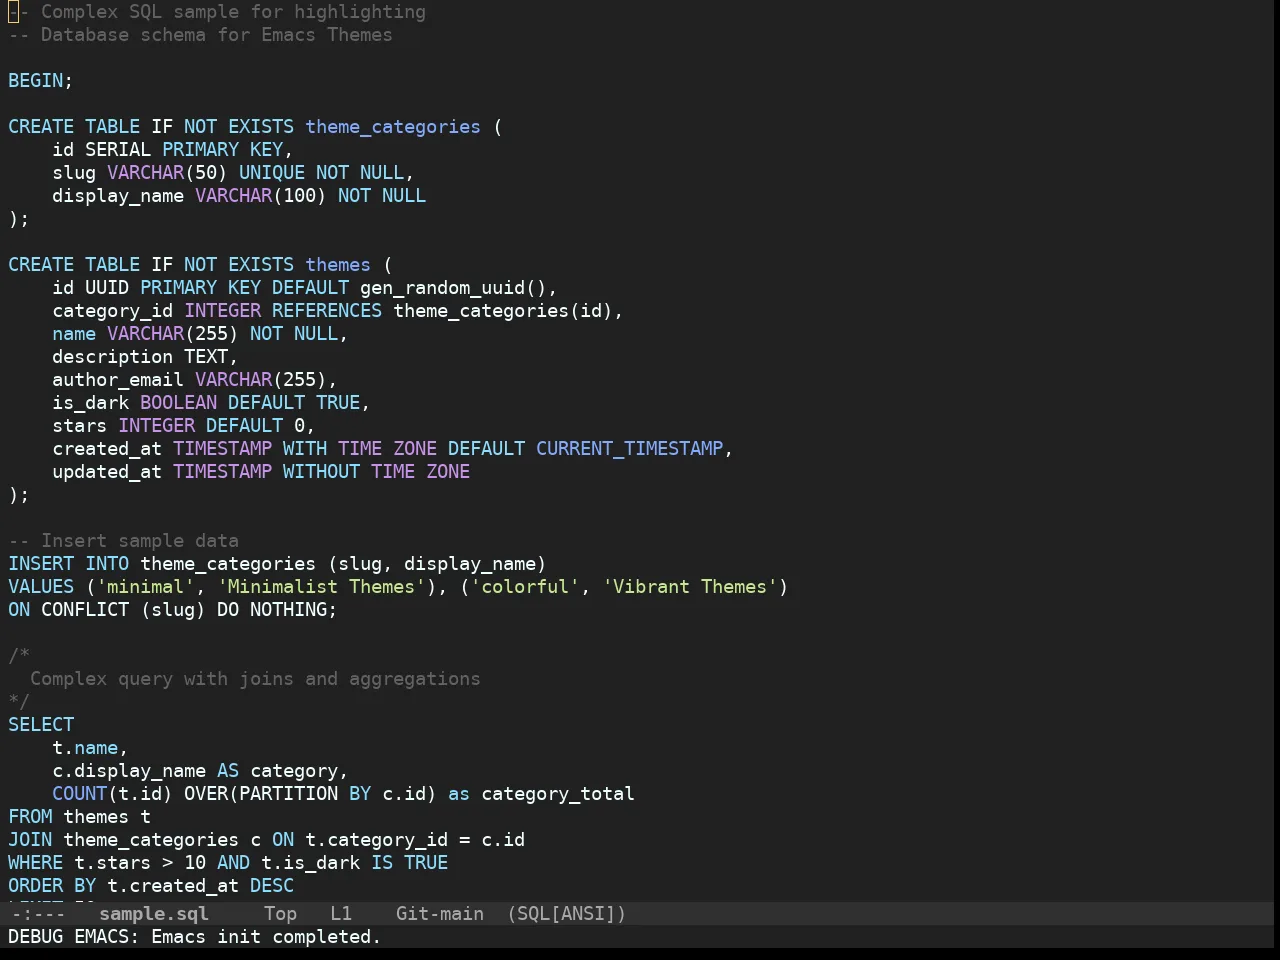Click the 'Minimalist Themes' string literal
Screen dimensions: 1280x960
click(321, 587)
